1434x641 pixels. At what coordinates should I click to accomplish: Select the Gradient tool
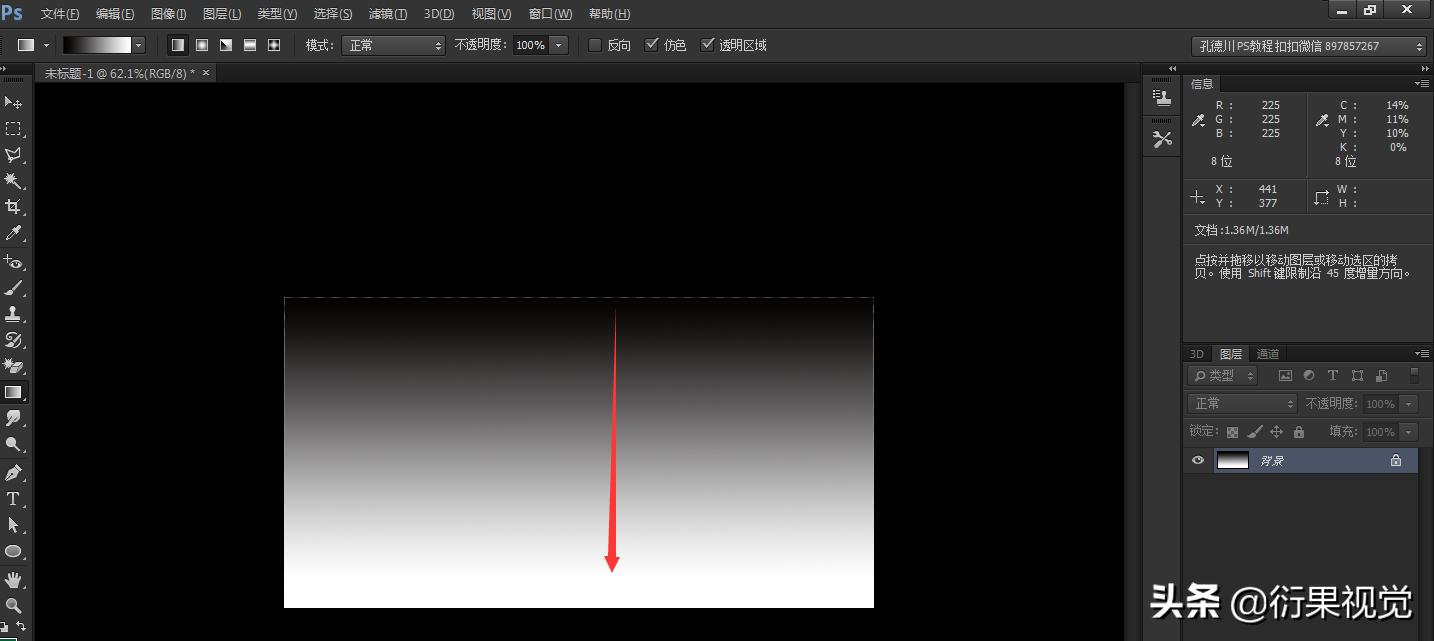coord(14,392)
